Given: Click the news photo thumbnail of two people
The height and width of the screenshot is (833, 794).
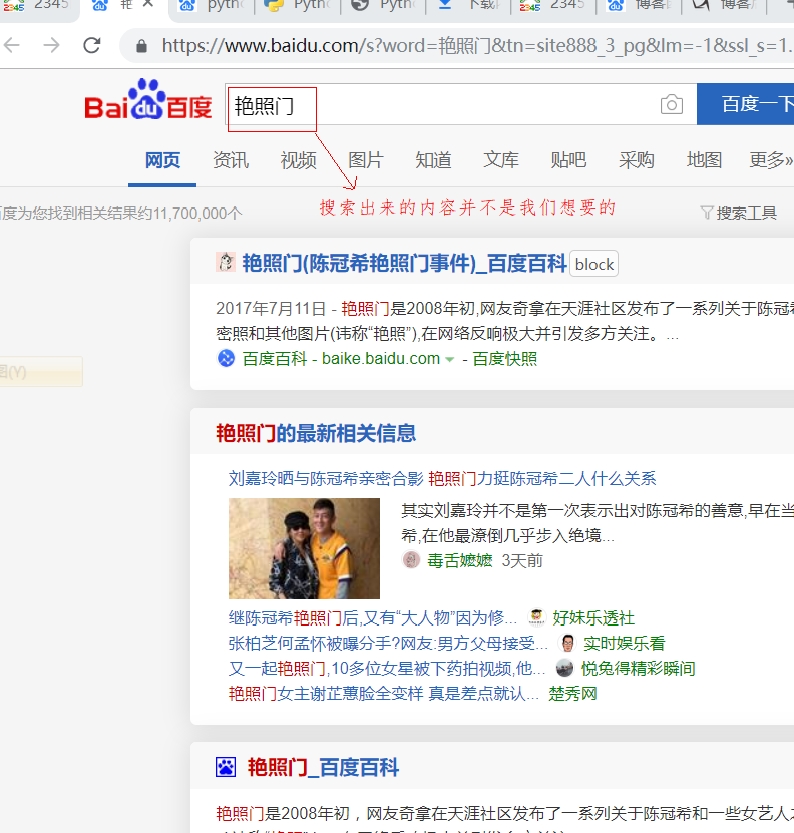Looking at the screenshot, I should point(304,548).
